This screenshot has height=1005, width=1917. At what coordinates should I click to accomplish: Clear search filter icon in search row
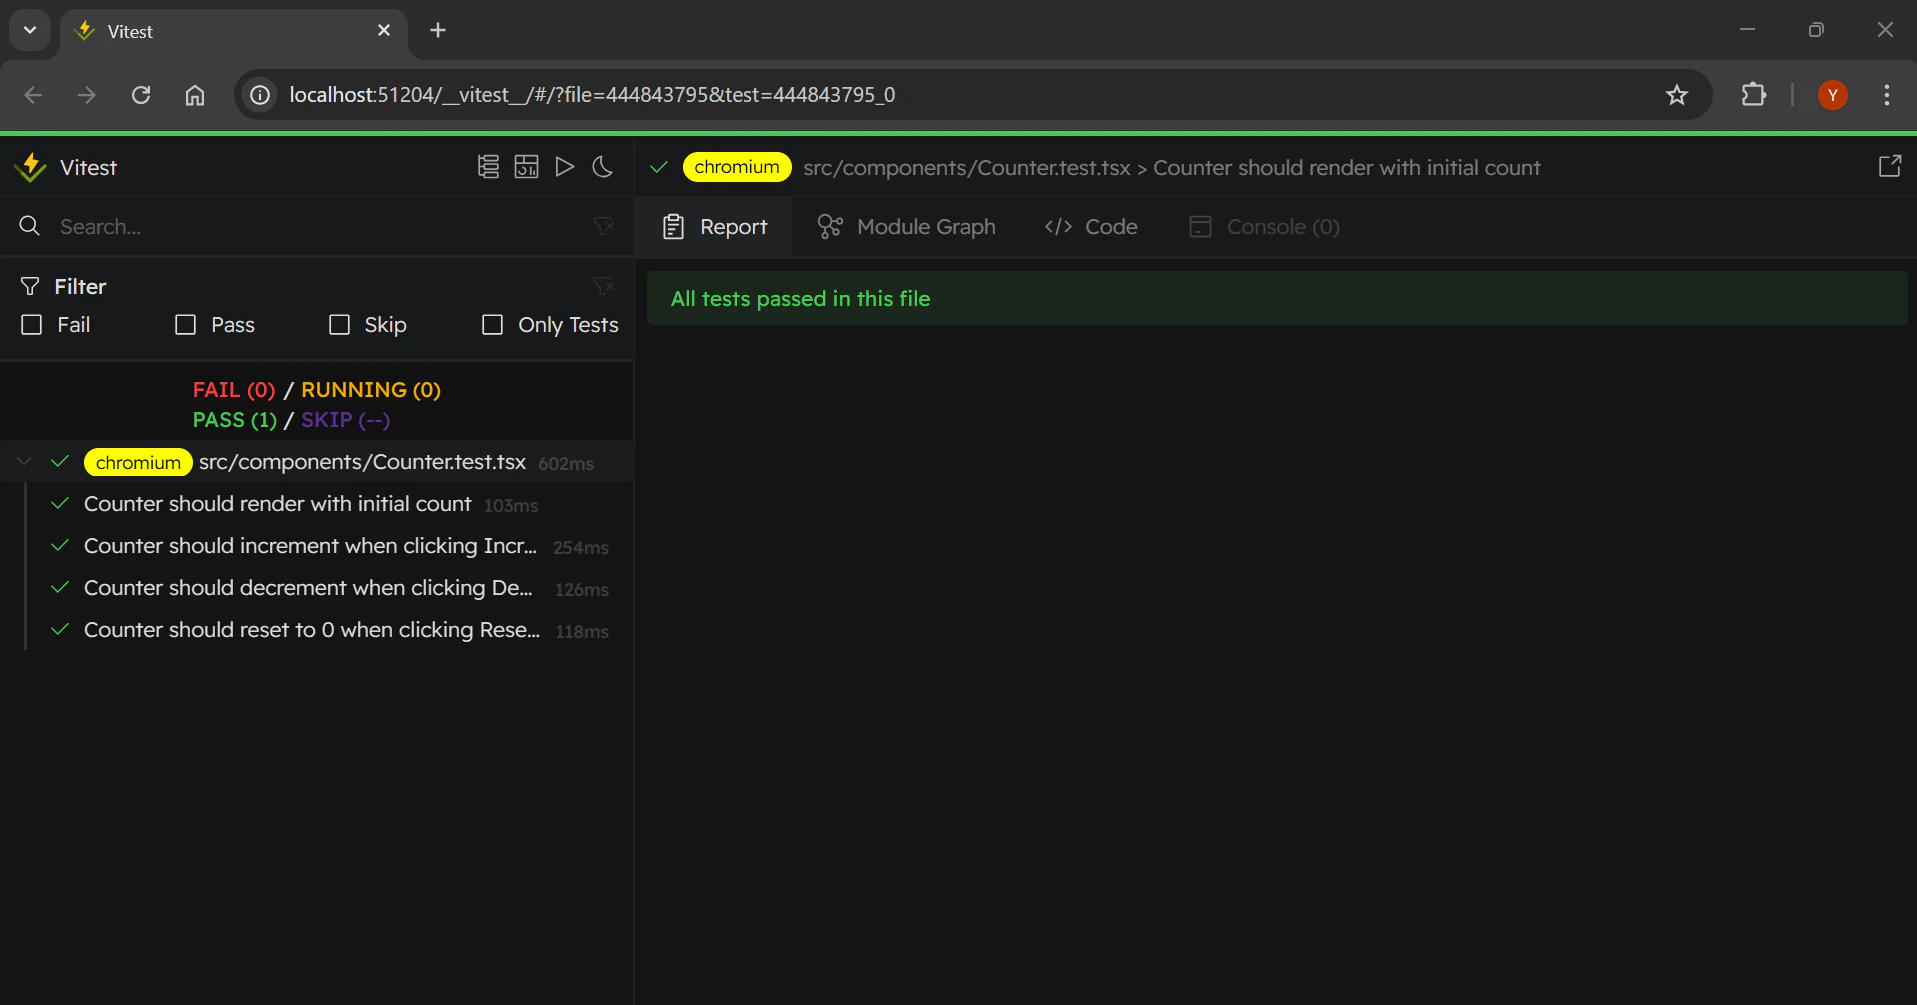pos(604,227)
